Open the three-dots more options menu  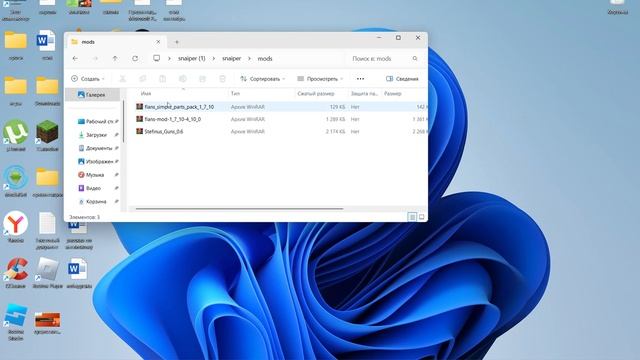click(360, 79)
